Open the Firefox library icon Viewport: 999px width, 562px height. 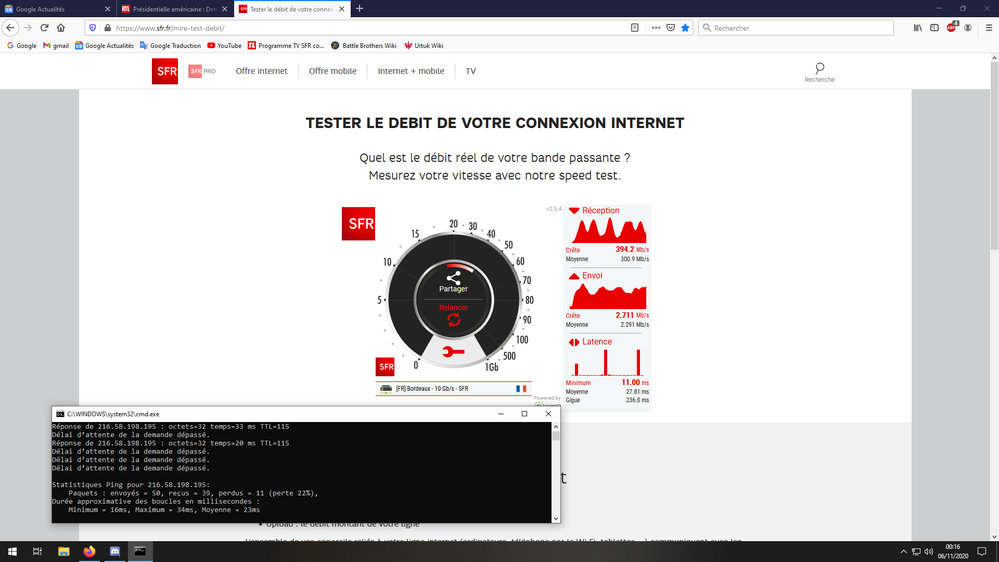pos(917,28)
